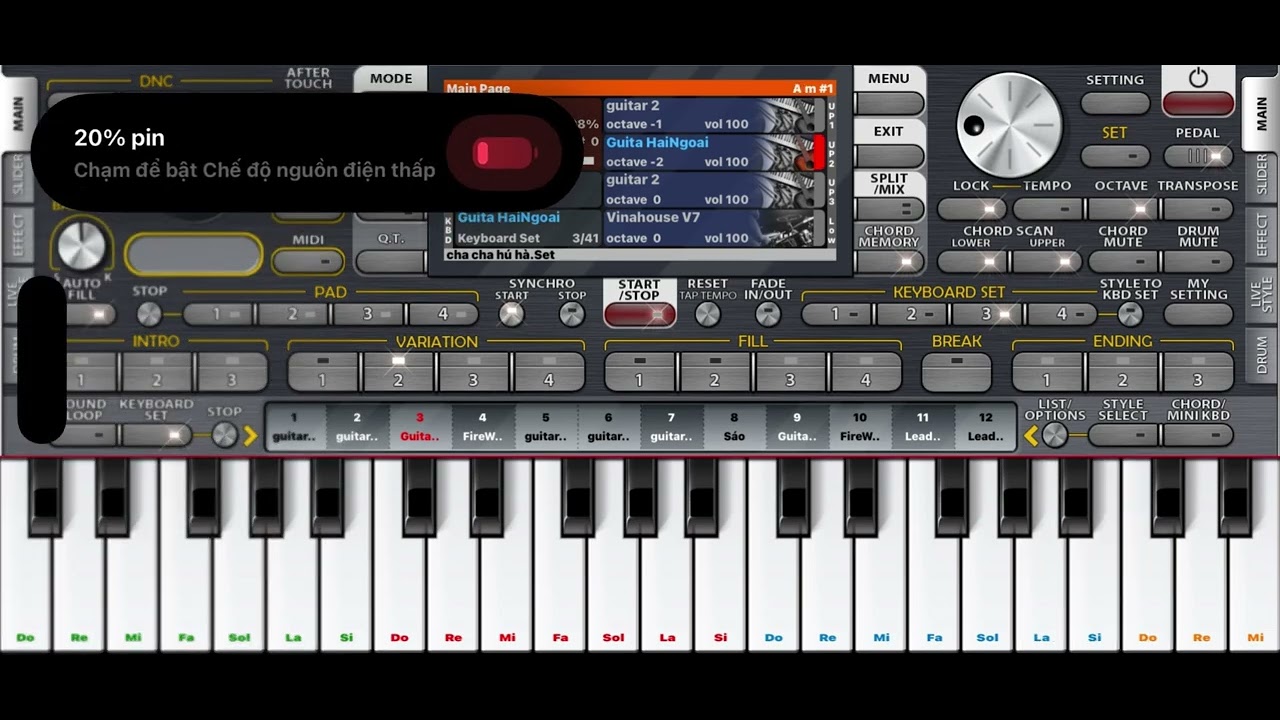Toggle the Drum Mute button

tap(1198, 261)
